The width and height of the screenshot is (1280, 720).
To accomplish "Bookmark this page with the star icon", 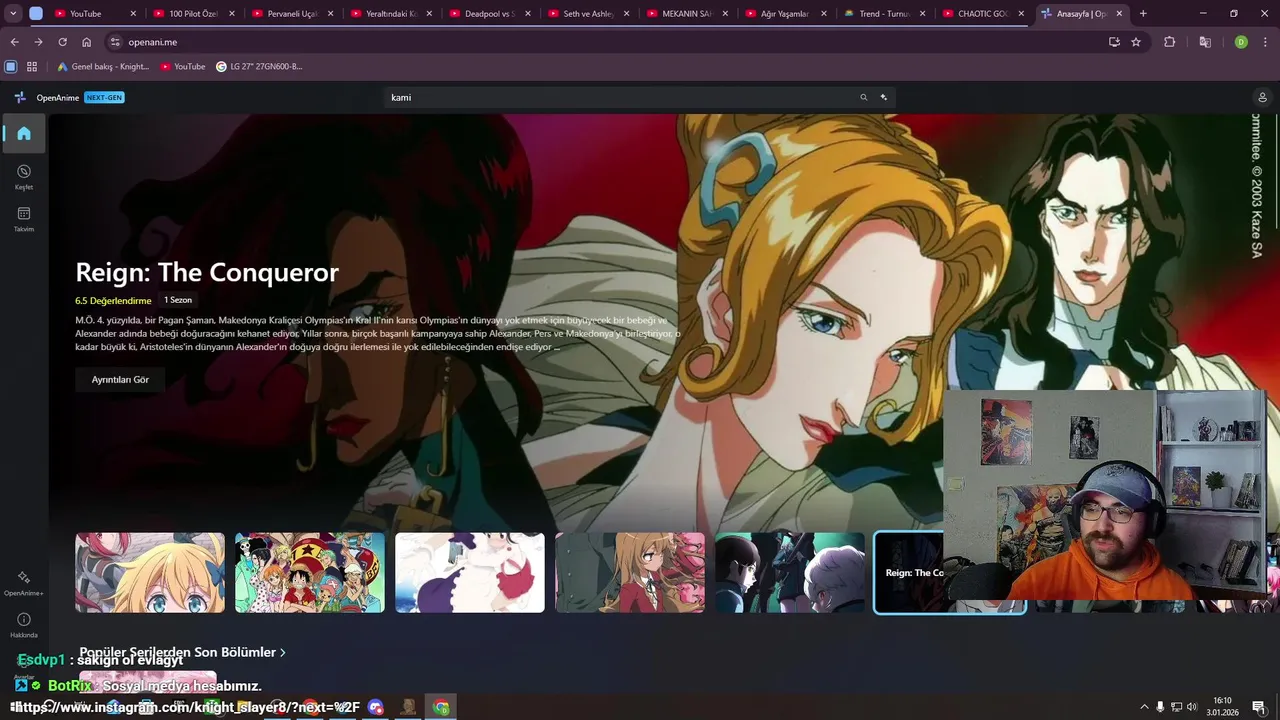I will pyautogui.click(x=1136, y=42).
